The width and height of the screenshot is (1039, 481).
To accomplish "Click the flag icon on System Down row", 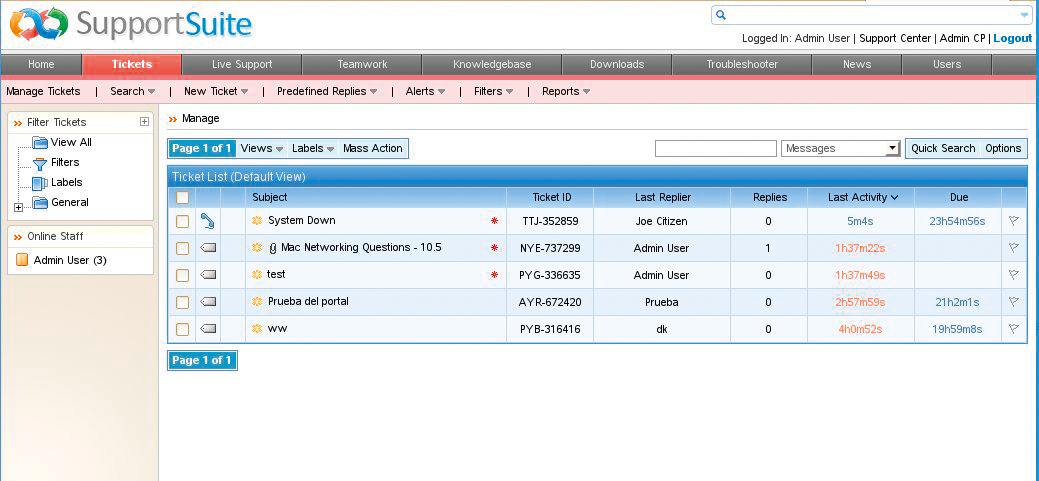I will (1013, 221).
